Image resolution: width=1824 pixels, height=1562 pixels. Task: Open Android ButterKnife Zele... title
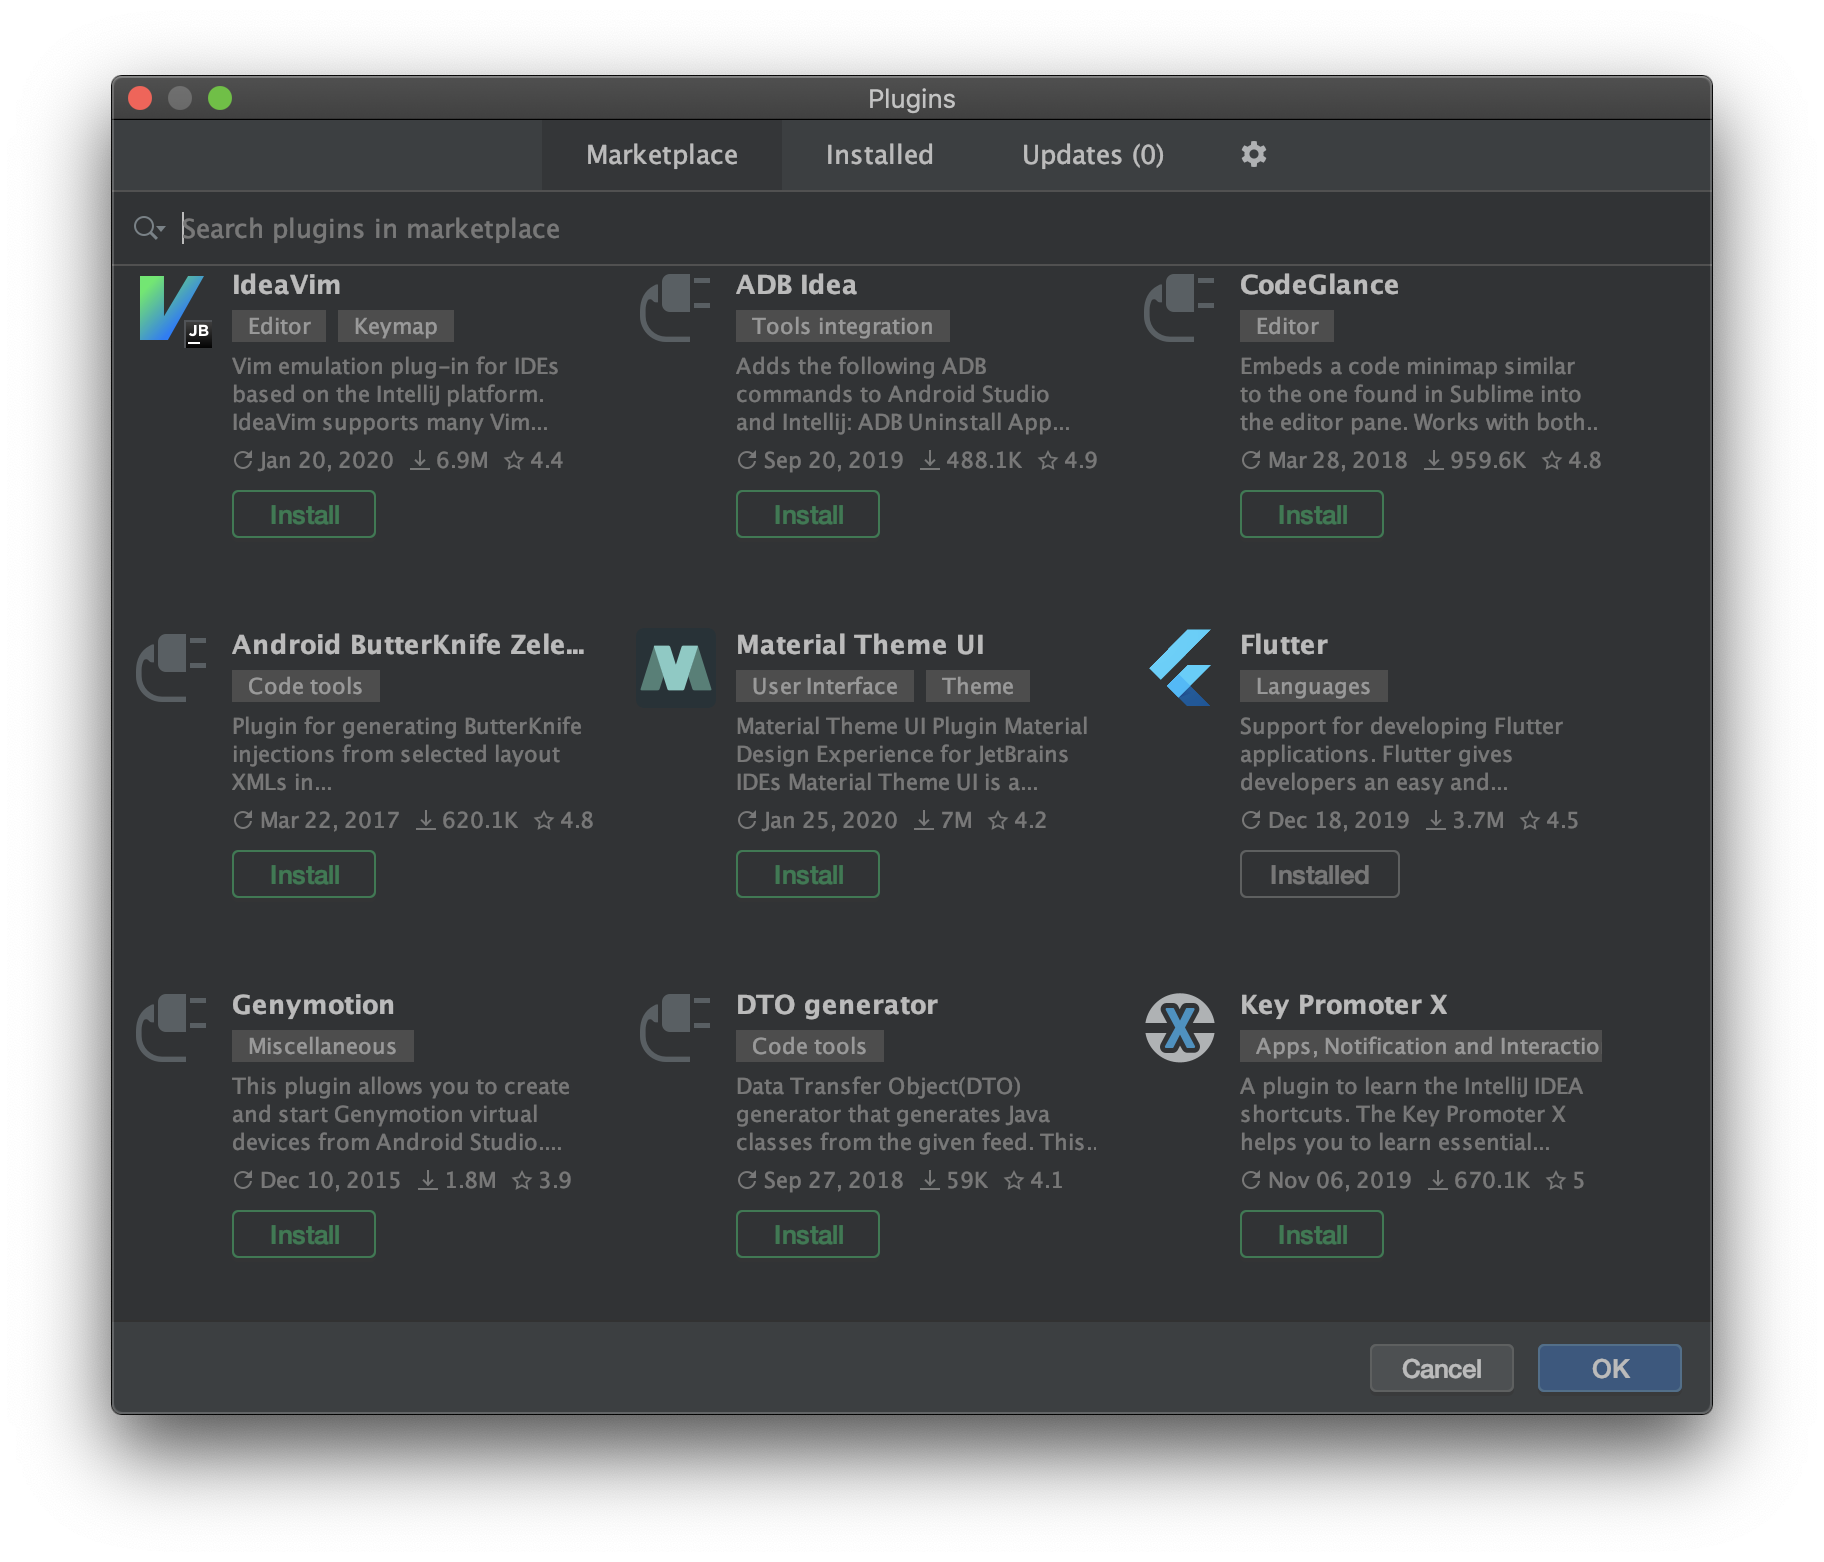click(408, 645)
